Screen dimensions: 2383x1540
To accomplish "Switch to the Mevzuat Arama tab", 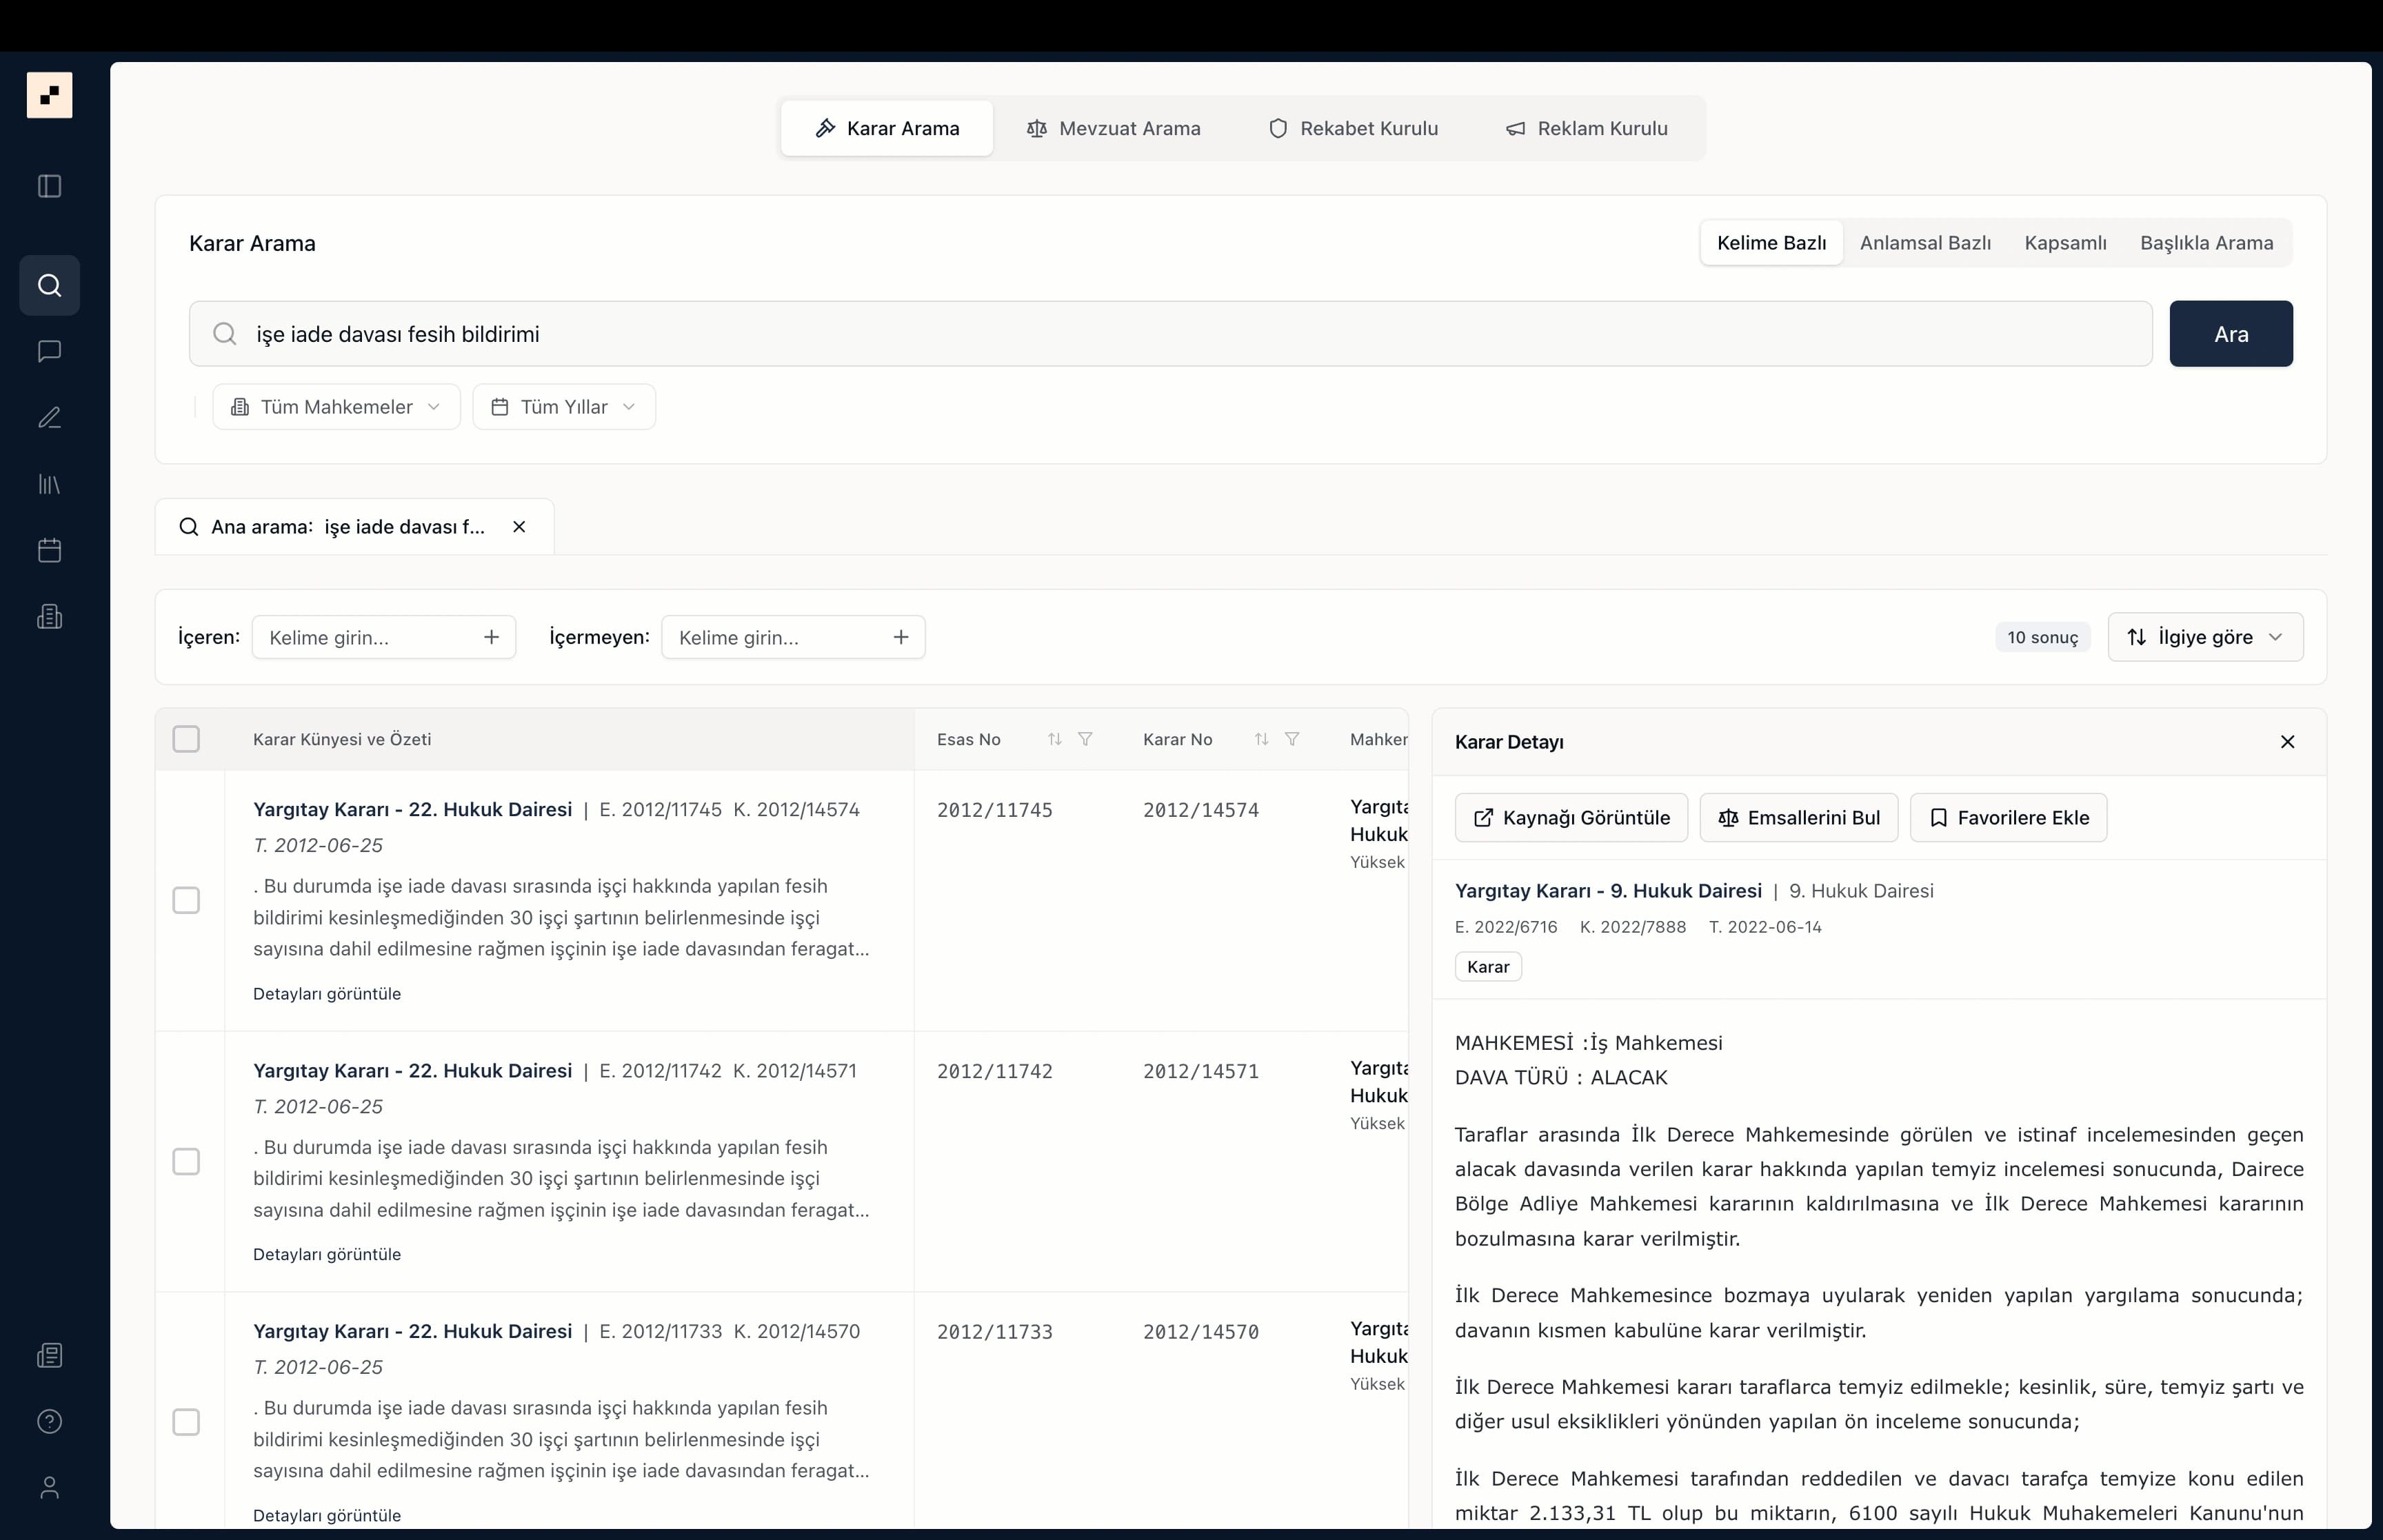I will [x=1113, y=128].
